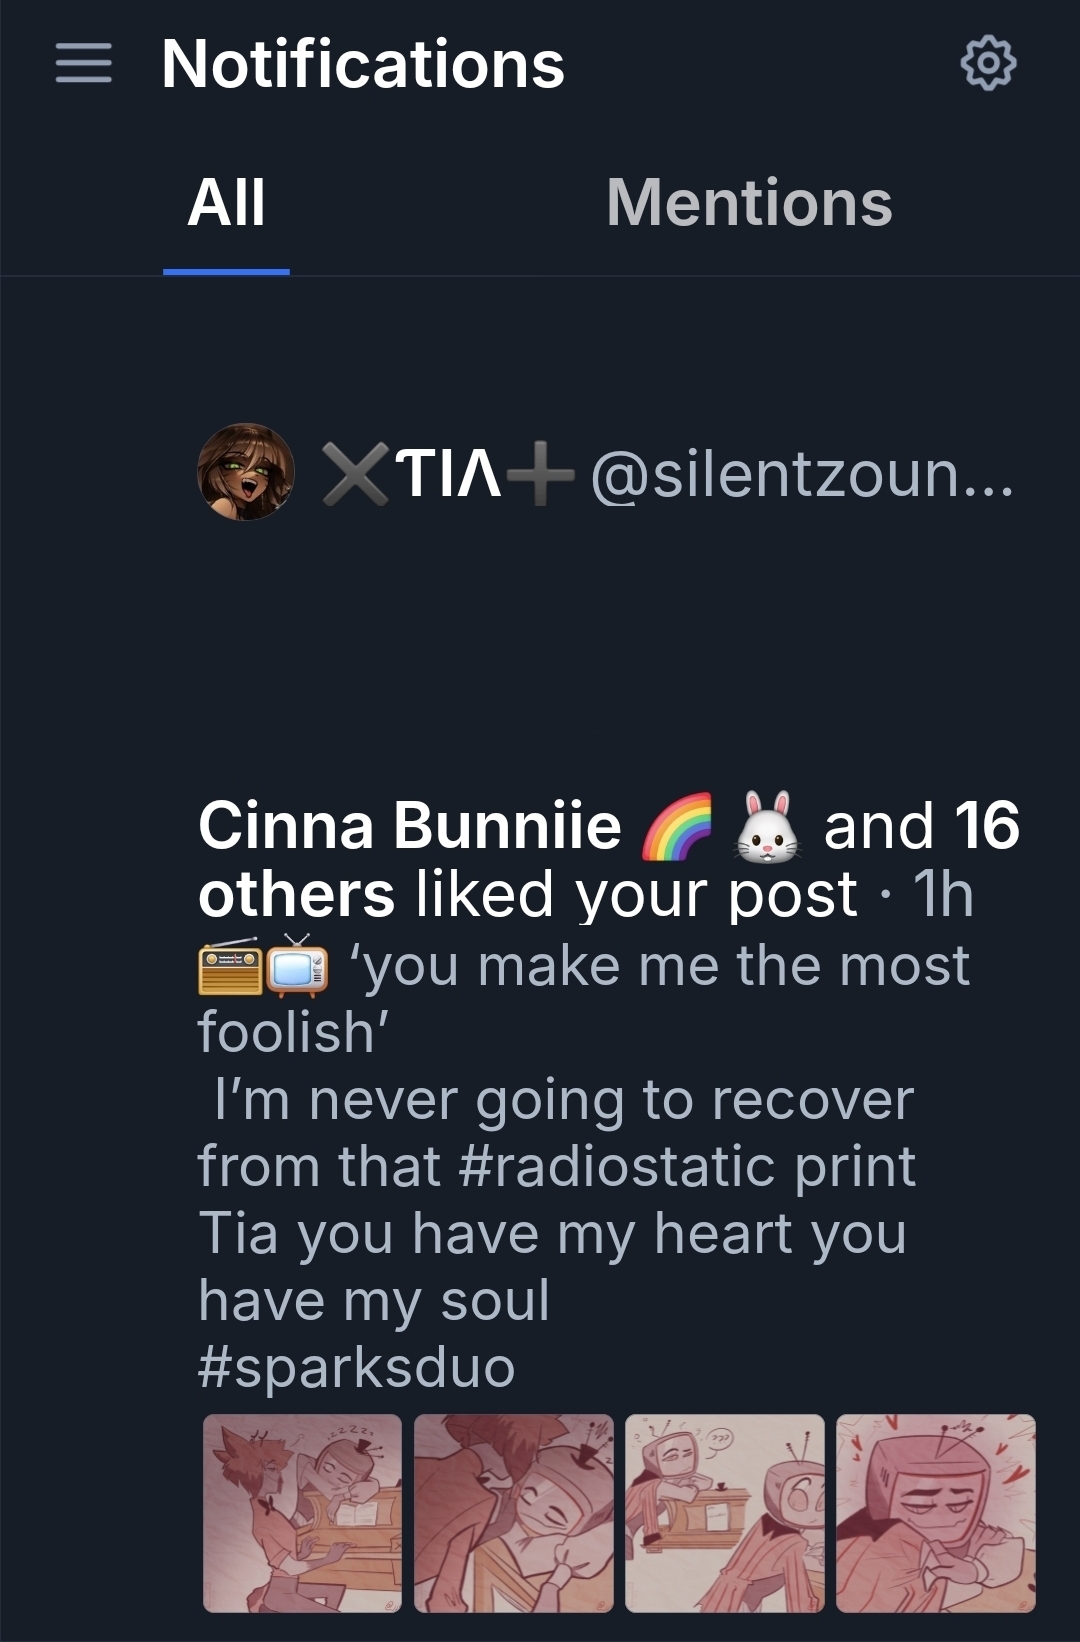Viewport: 1080px width, 1642px height.
Task: Open second post image thumbnail
Action: (x=513, y=1513)
